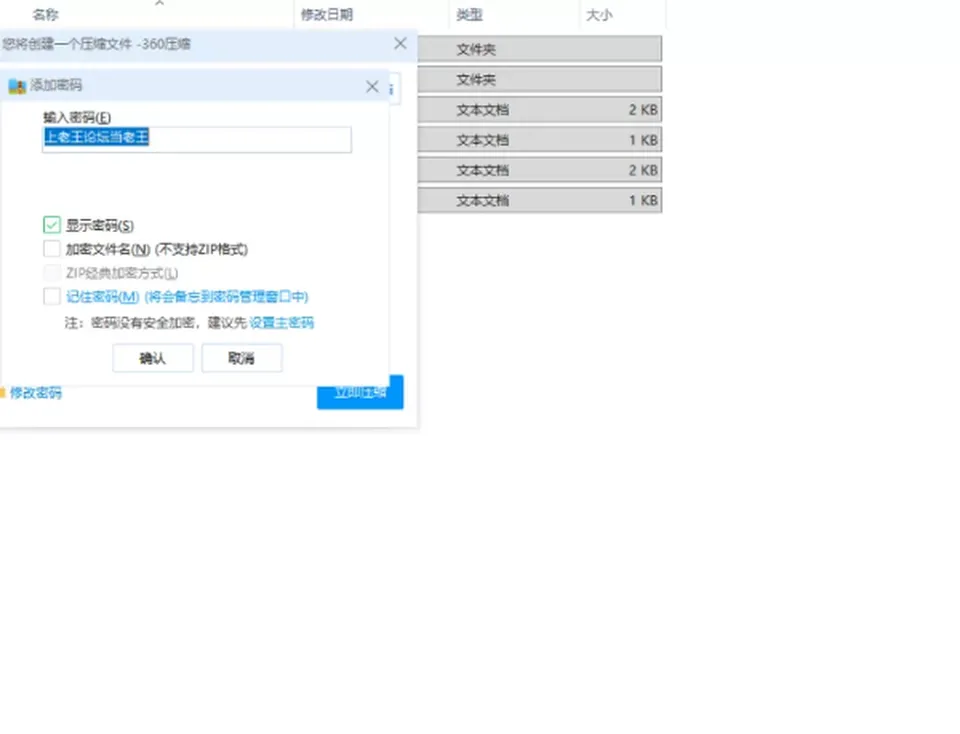Enable the 加密文件名(N) checkbox
Screen dimensions: 960x734
coord(52,249)
